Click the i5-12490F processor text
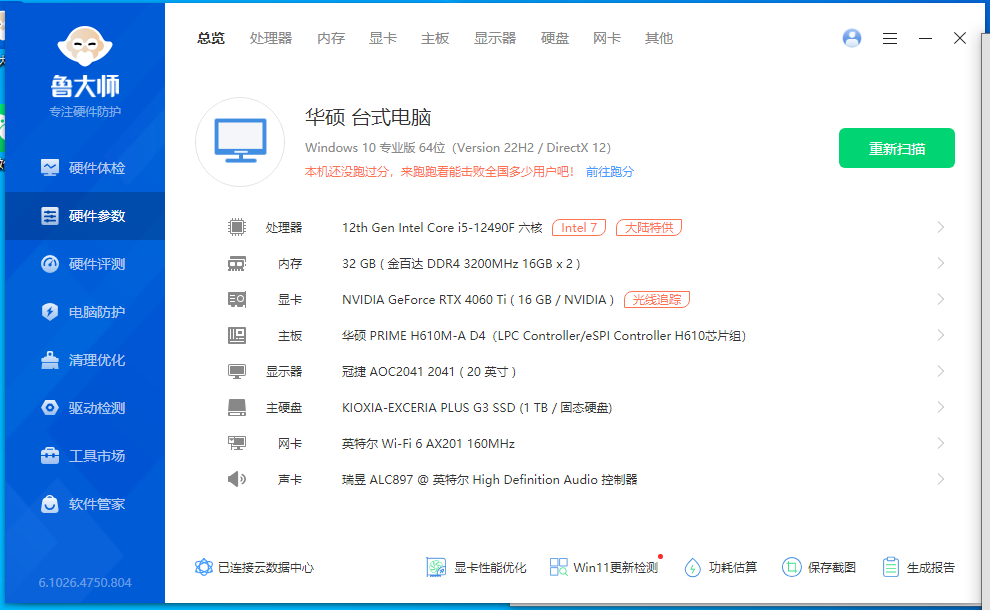990x610 pixels. click(442, 227)
